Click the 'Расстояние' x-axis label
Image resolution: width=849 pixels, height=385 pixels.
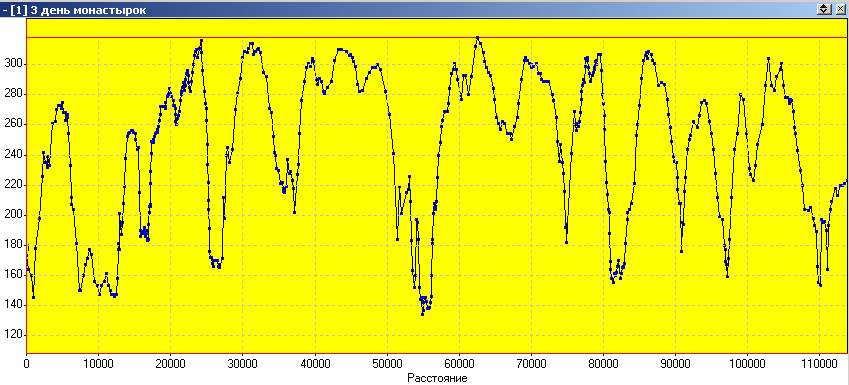point(437,378)
